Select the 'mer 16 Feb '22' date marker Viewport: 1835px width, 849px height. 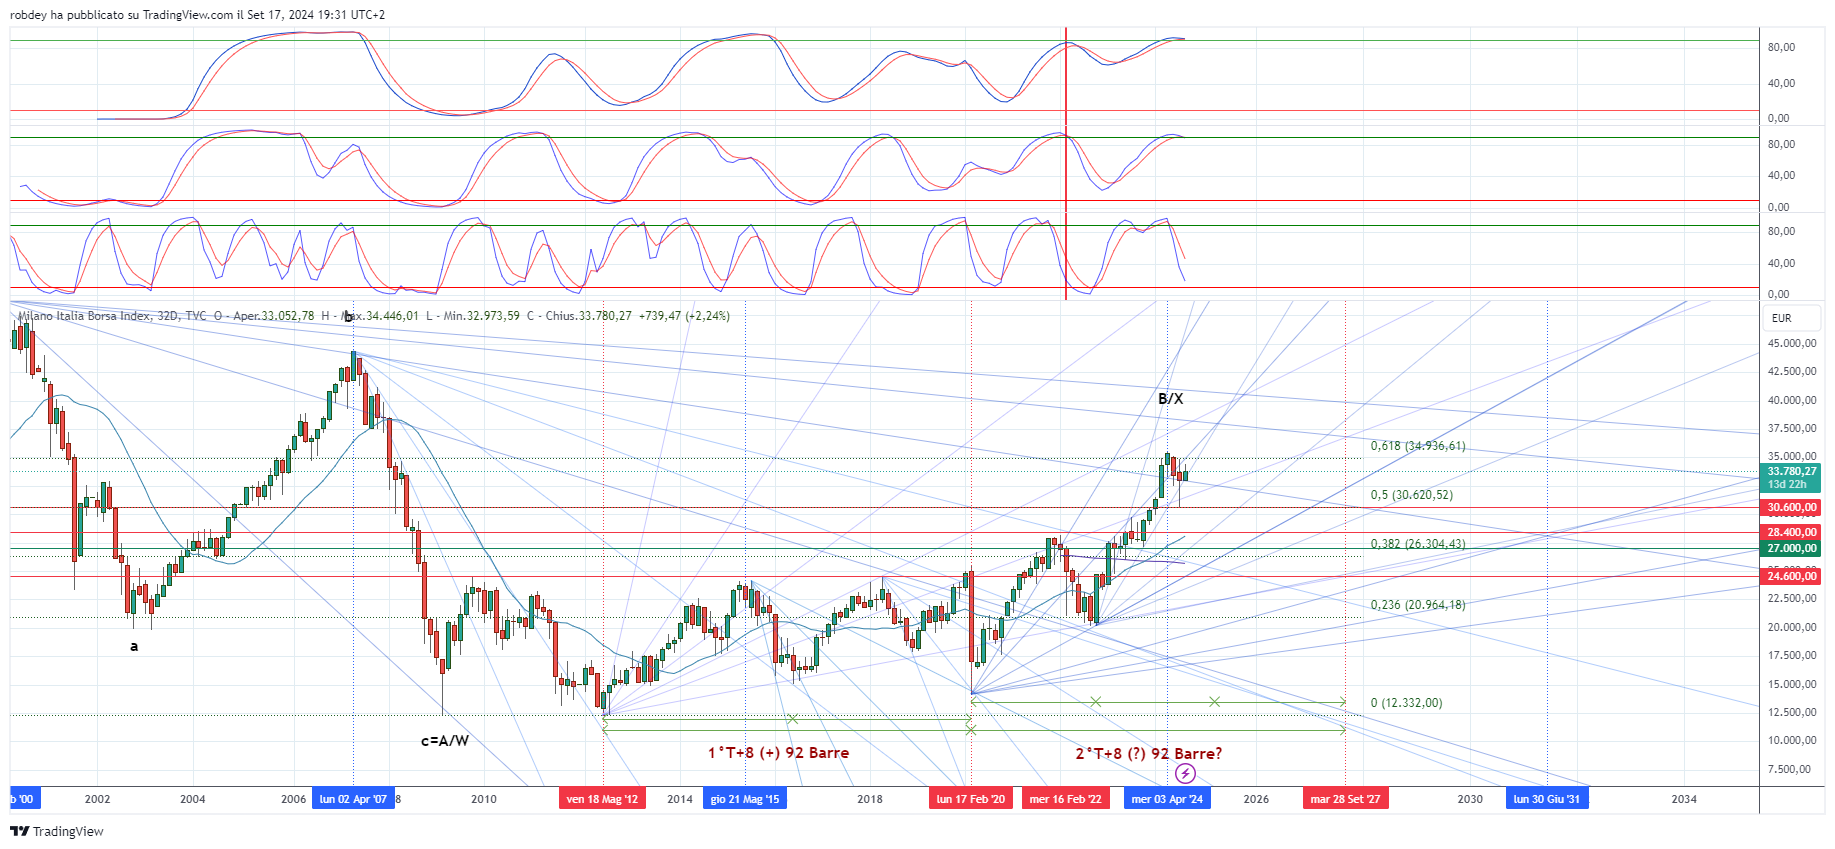point(1065,799)
